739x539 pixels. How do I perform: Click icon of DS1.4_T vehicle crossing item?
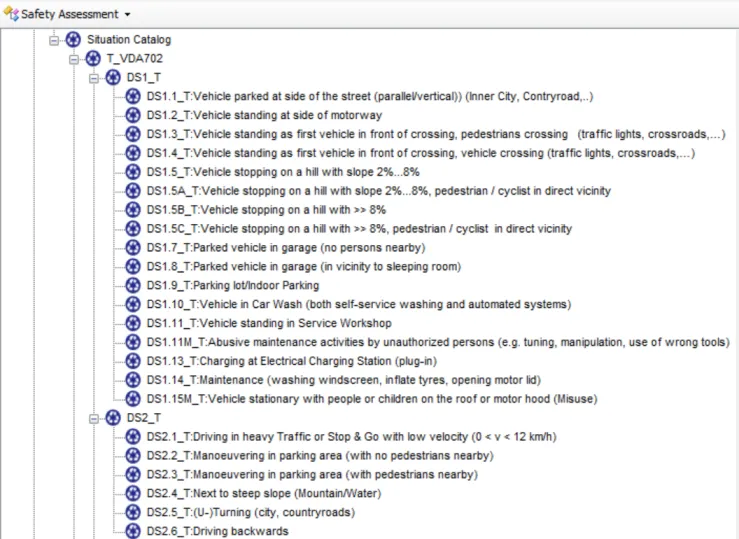coord(133,153)
